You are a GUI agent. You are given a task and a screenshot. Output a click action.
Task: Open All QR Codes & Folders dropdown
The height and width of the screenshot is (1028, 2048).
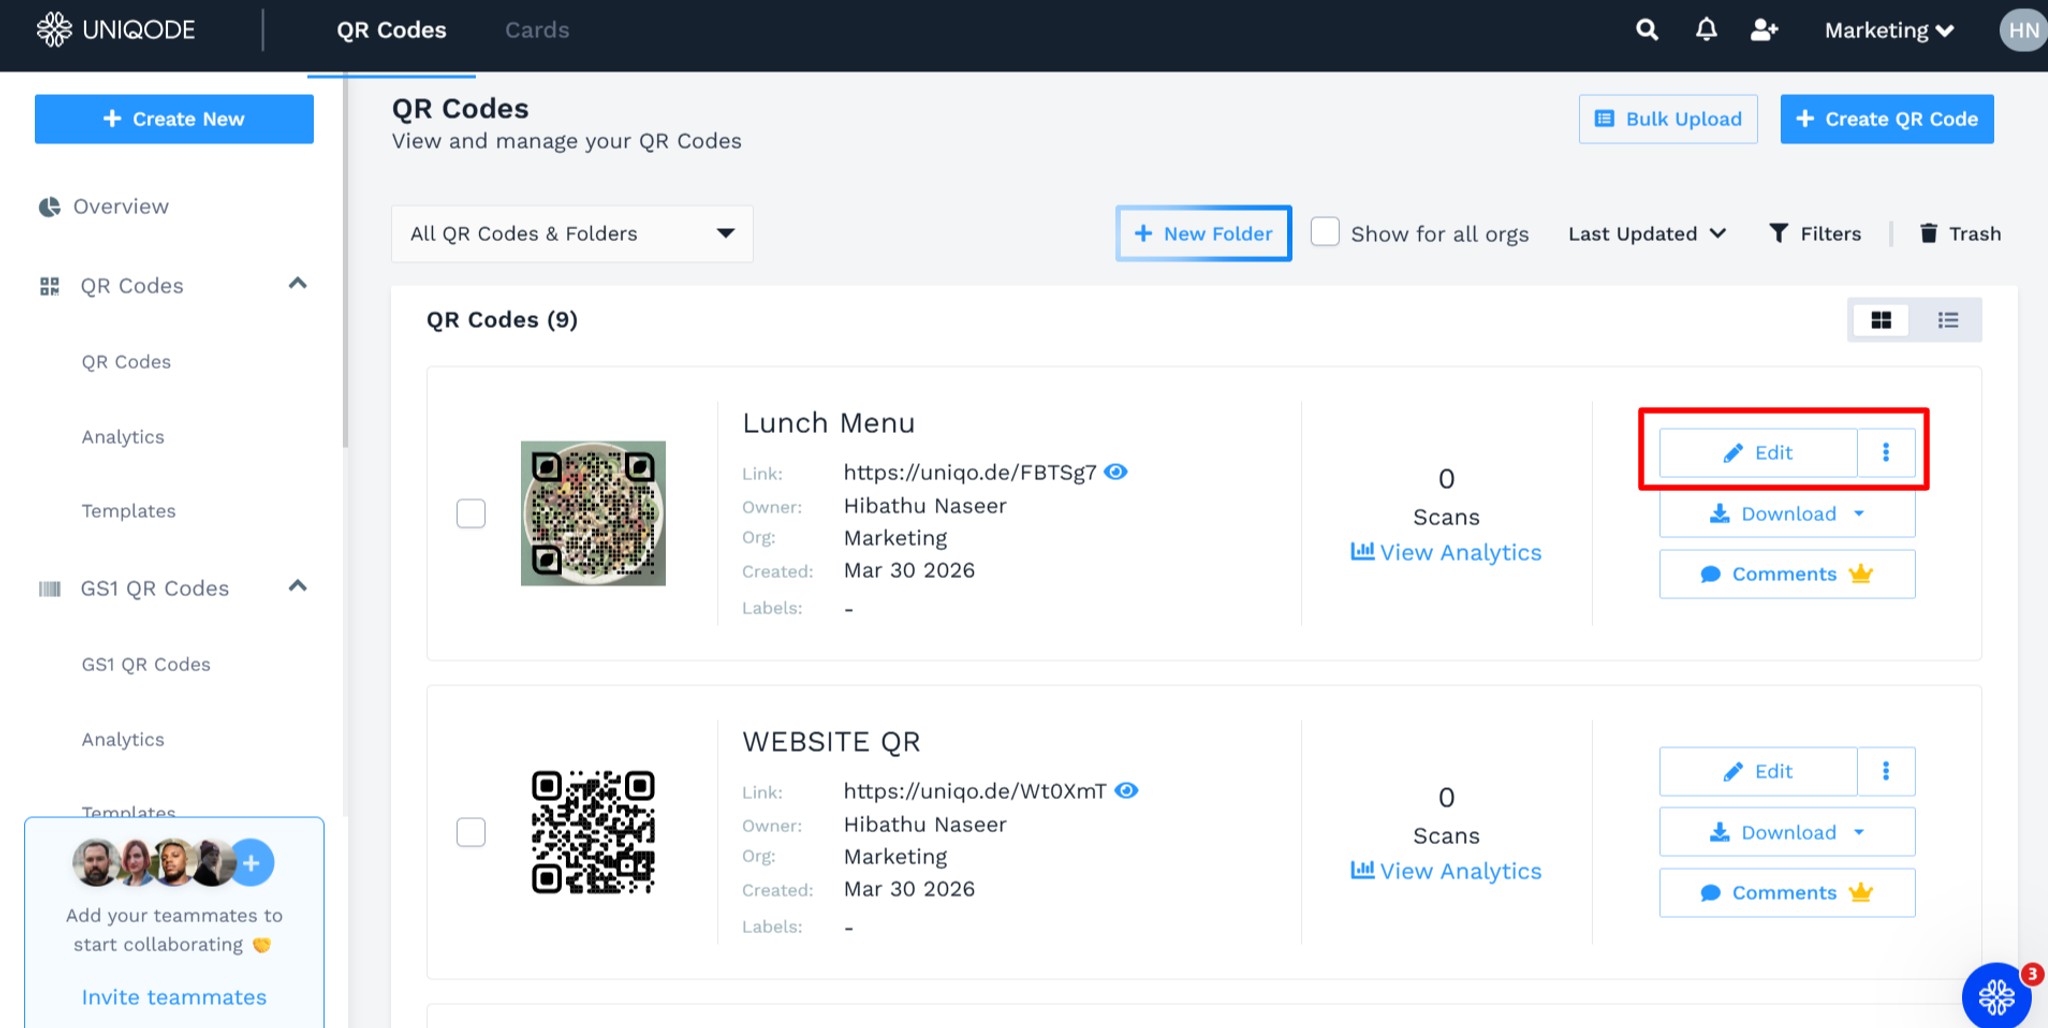click(x=572, y=234)
